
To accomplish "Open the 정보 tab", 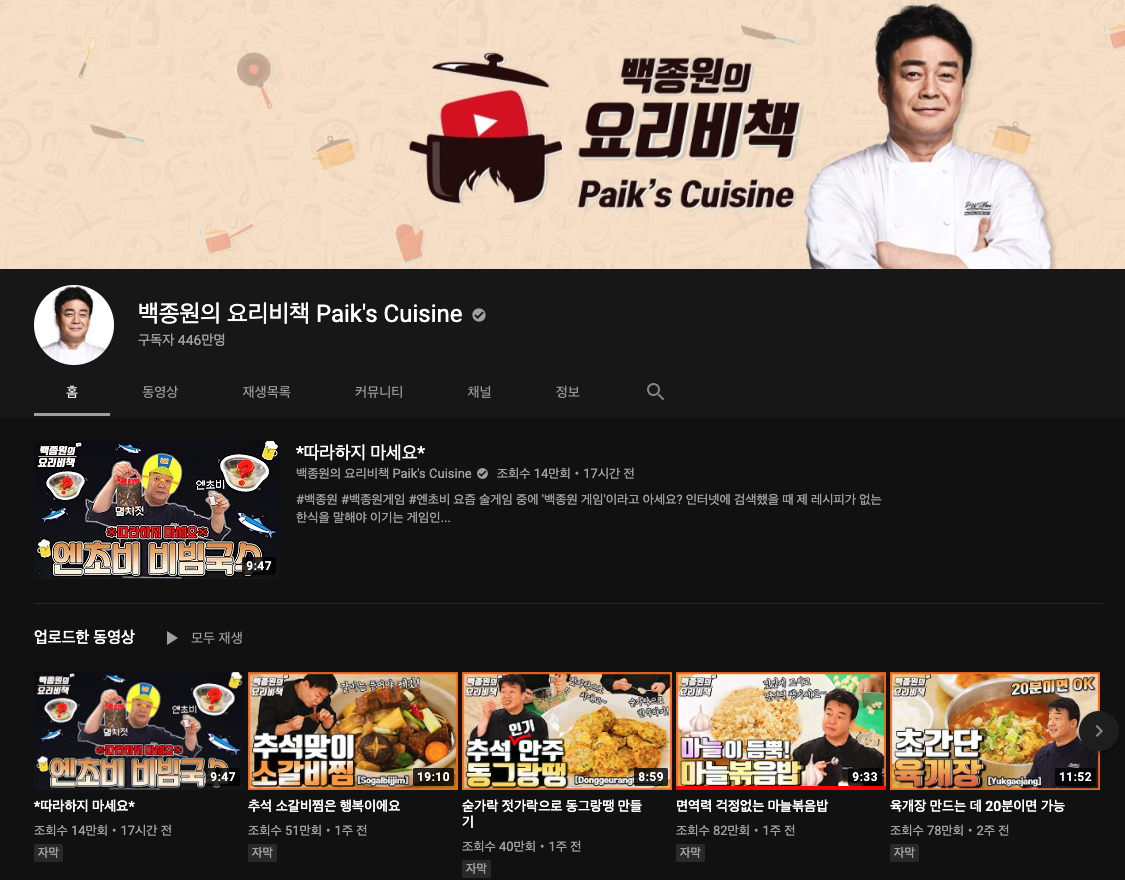I will (568, 392).
